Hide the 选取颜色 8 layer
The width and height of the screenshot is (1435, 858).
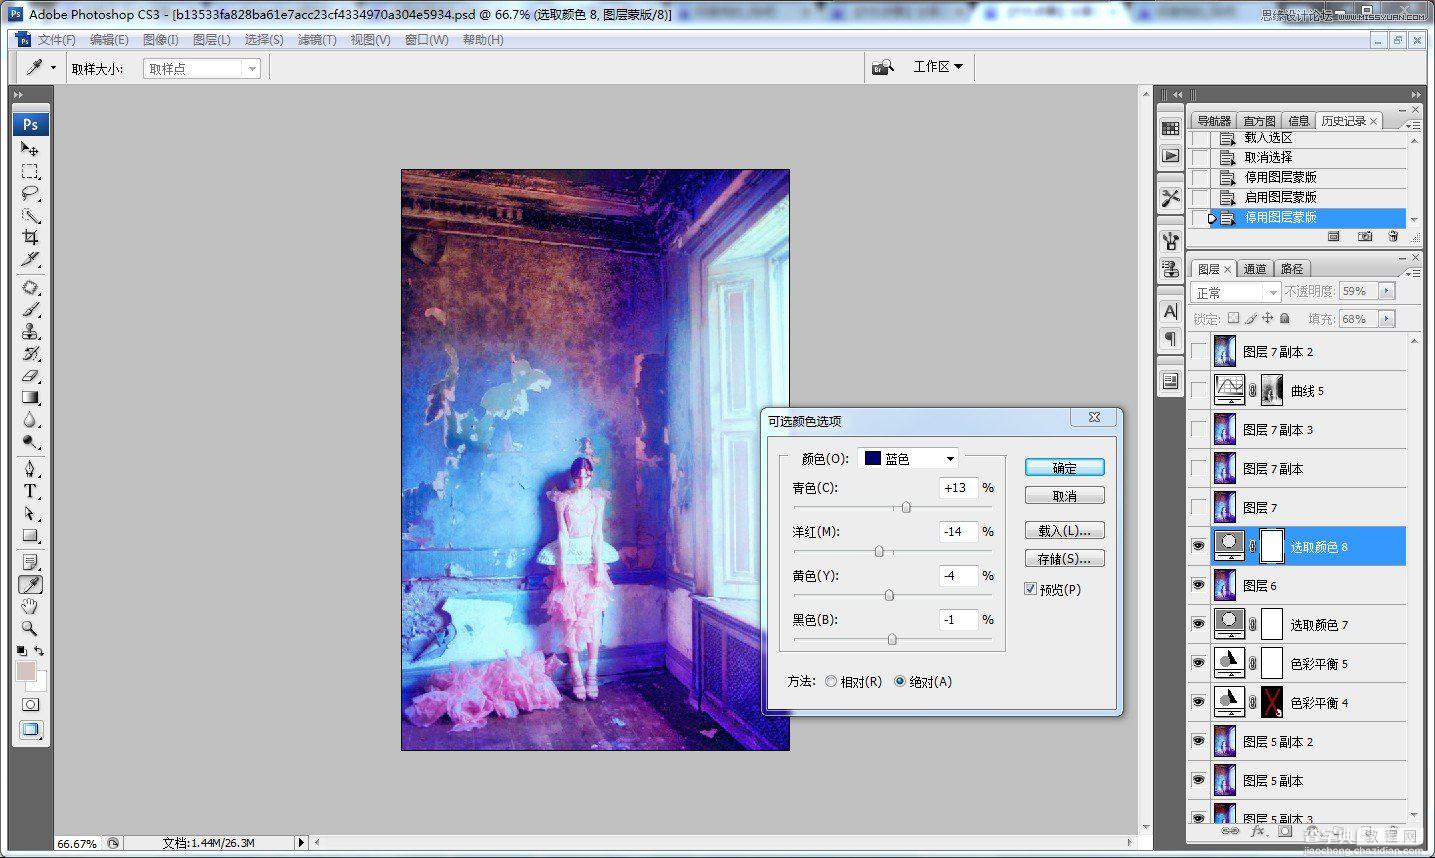click(x=1198, y=546)
